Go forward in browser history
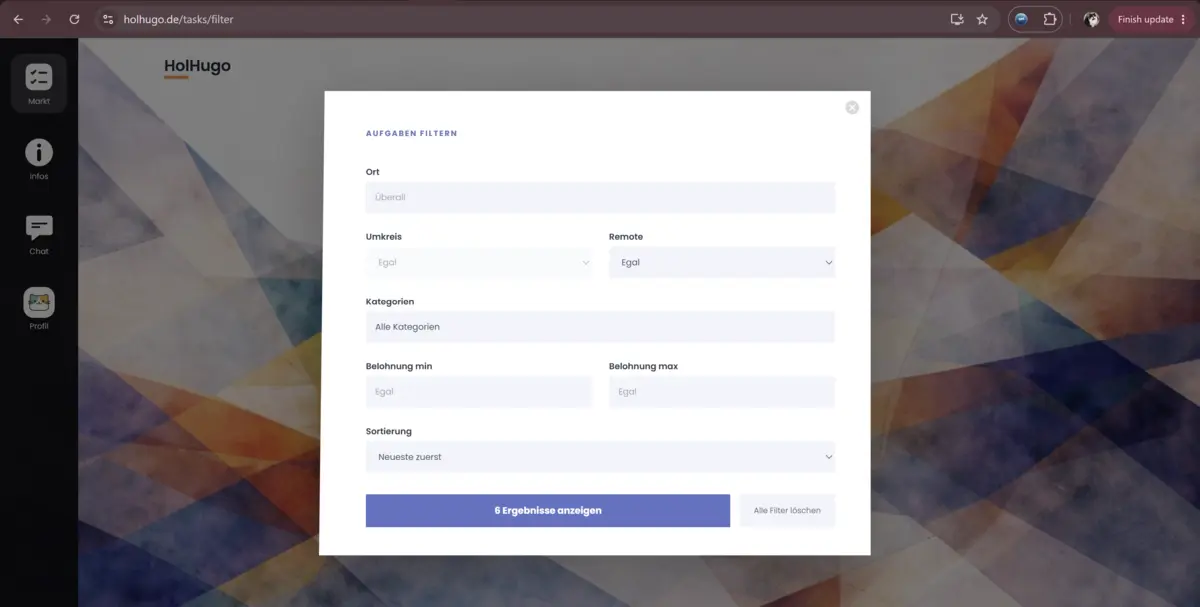 [x=46, y=19]
